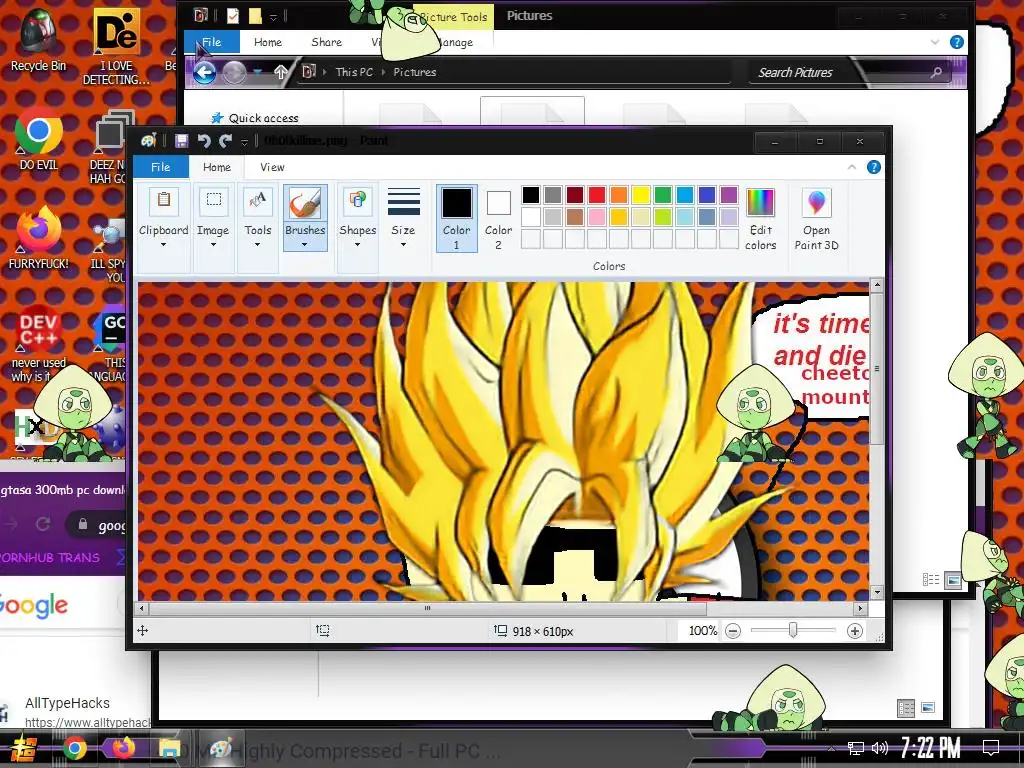Pick the yellow color swatch in palette
This screenshot has height=768, width=1024.
pos(641,195)
